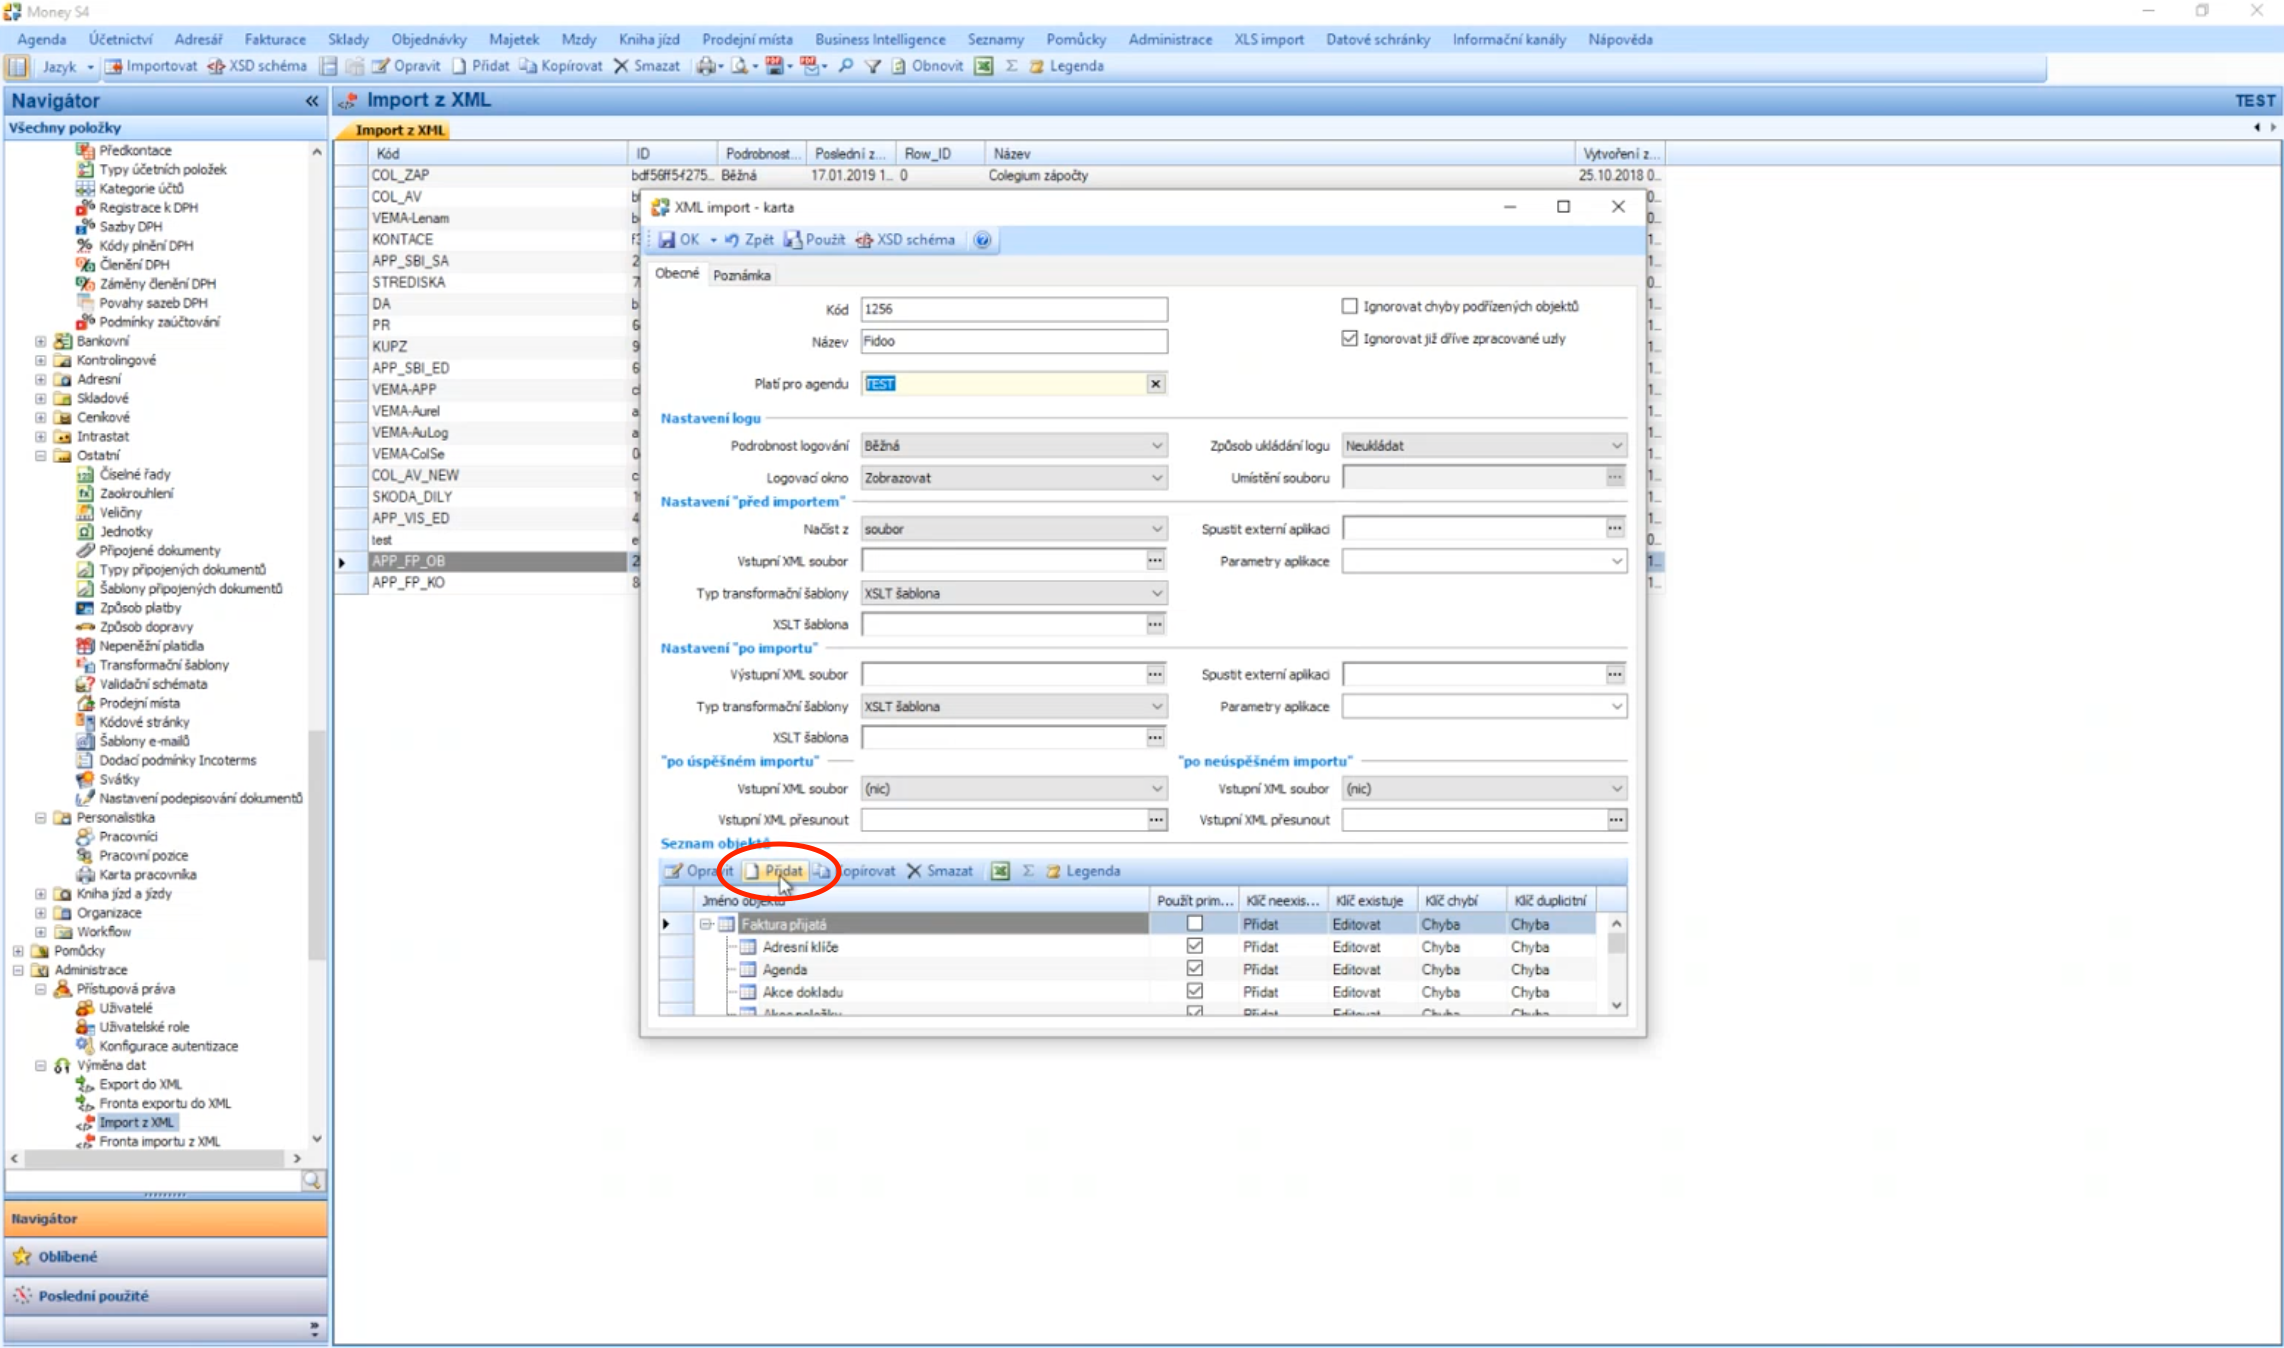Click Zpět in the XML import dialog
The width and height of the screenshot is (2284, 1348).
click(749, 240)
